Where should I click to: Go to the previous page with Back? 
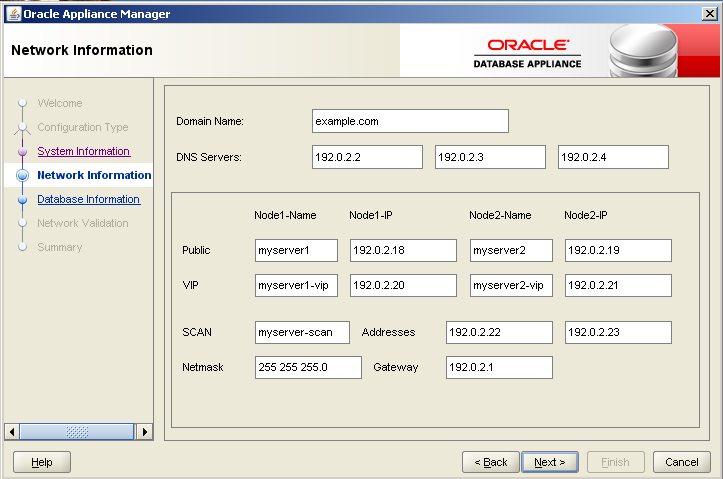click(x=491, y=462)
